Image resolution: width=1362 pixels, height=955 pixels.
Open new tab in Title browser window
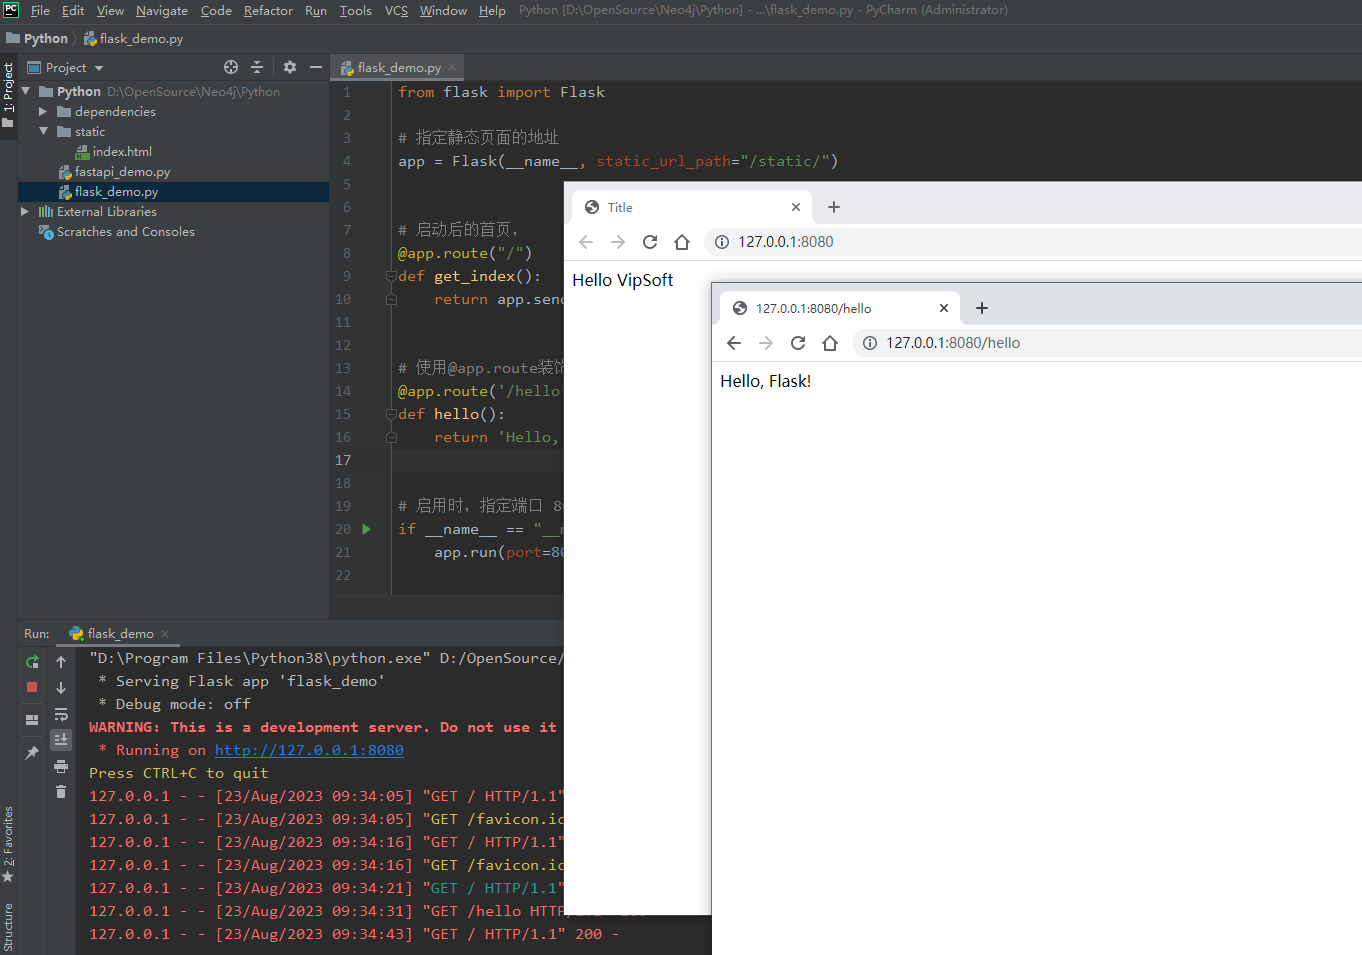point(834,207)
